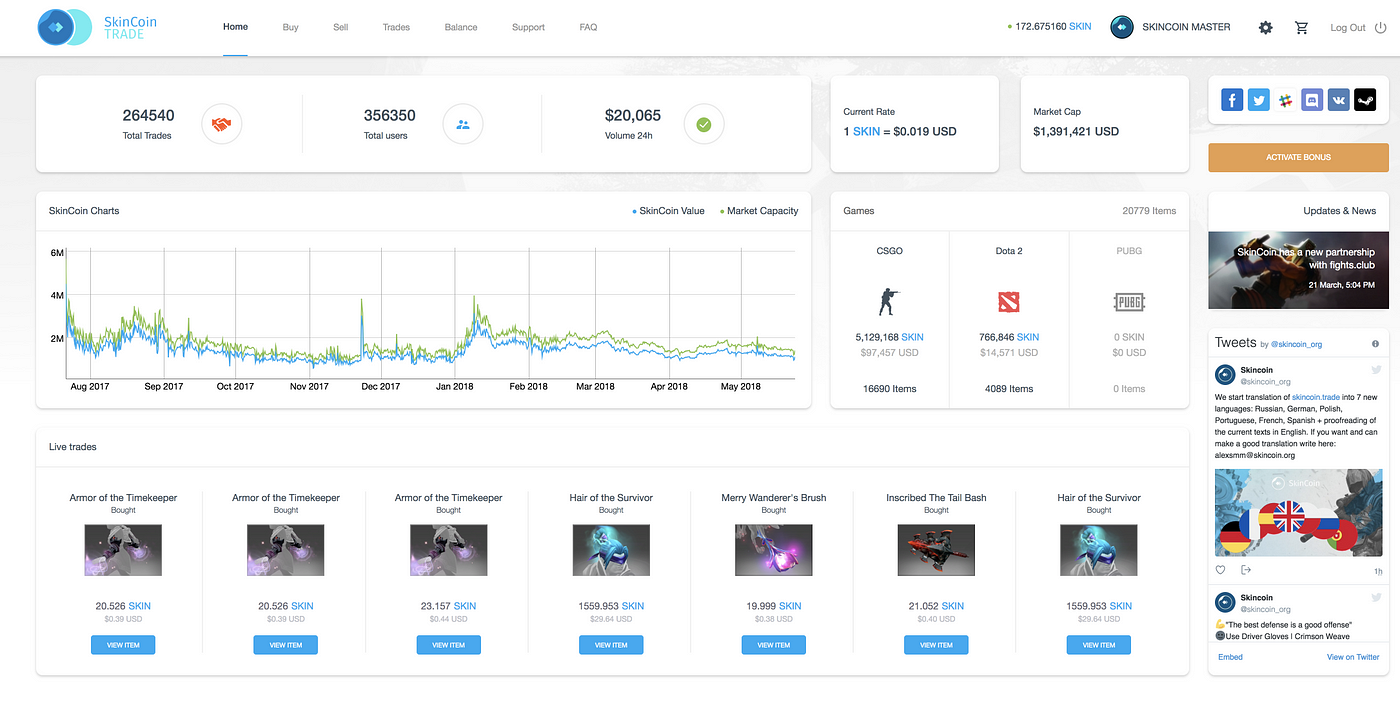The image size is (1400, 703).
Task: Click the 20779 Items total
Action: coord(1149,211)
